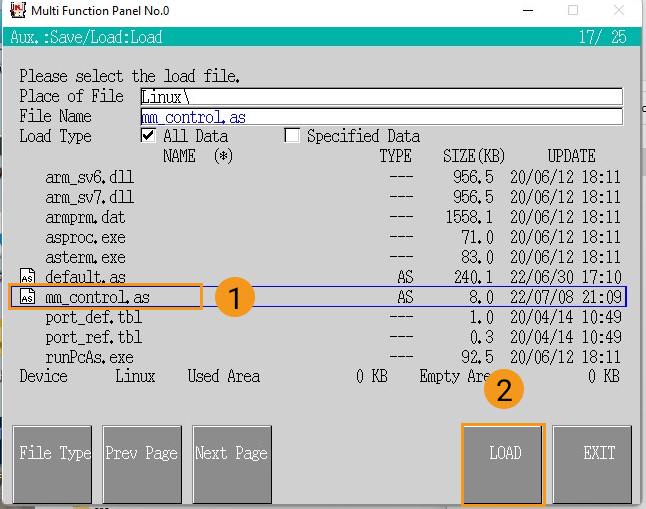Maximize the Multi Function Panel window
The height and width of the screenshot is (509, 646).
573,11
